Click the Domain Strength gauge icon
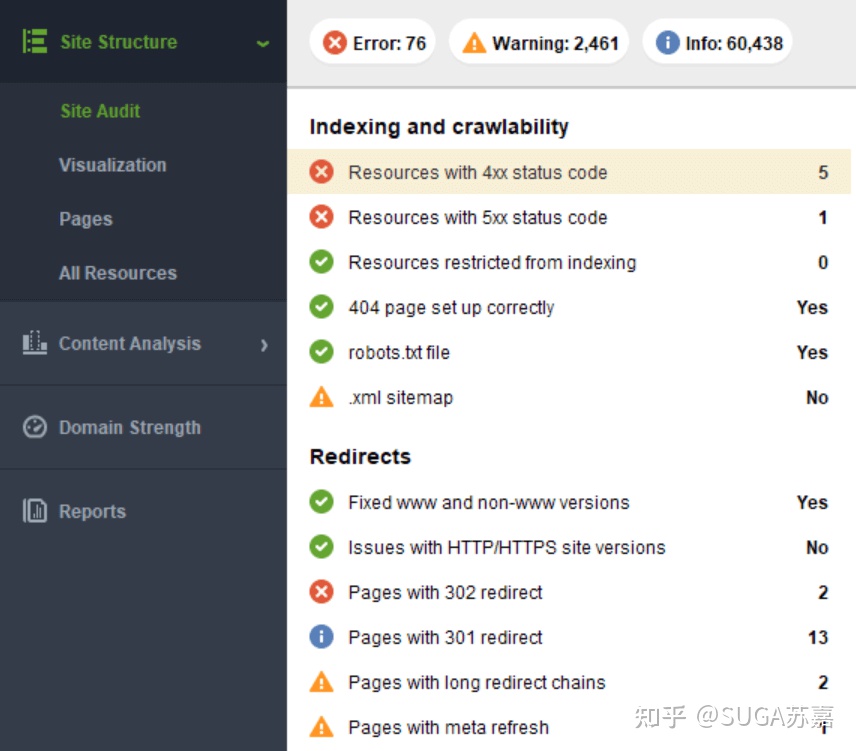The image size is (856, 751). click(x=34, y=427)
